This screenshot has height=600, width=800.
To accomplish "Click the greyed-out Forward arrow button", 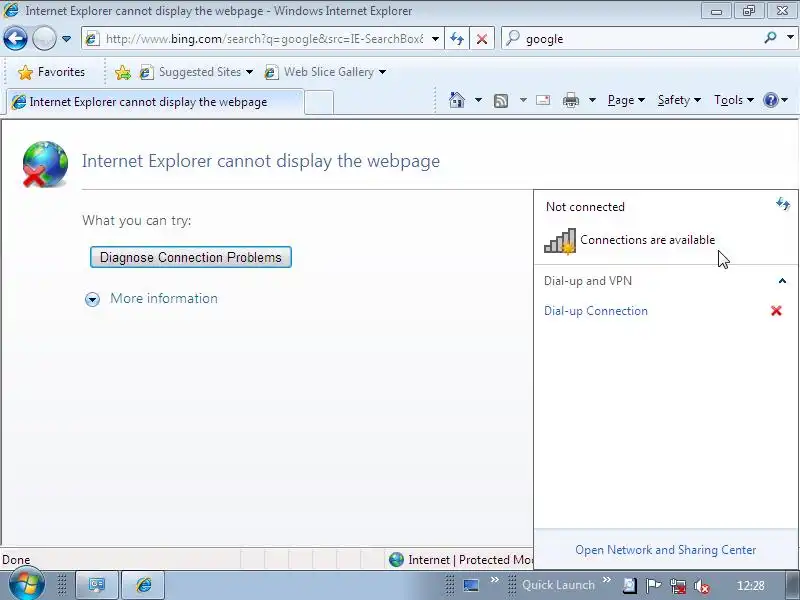I will pyautogui.click(x=44, y=38).
